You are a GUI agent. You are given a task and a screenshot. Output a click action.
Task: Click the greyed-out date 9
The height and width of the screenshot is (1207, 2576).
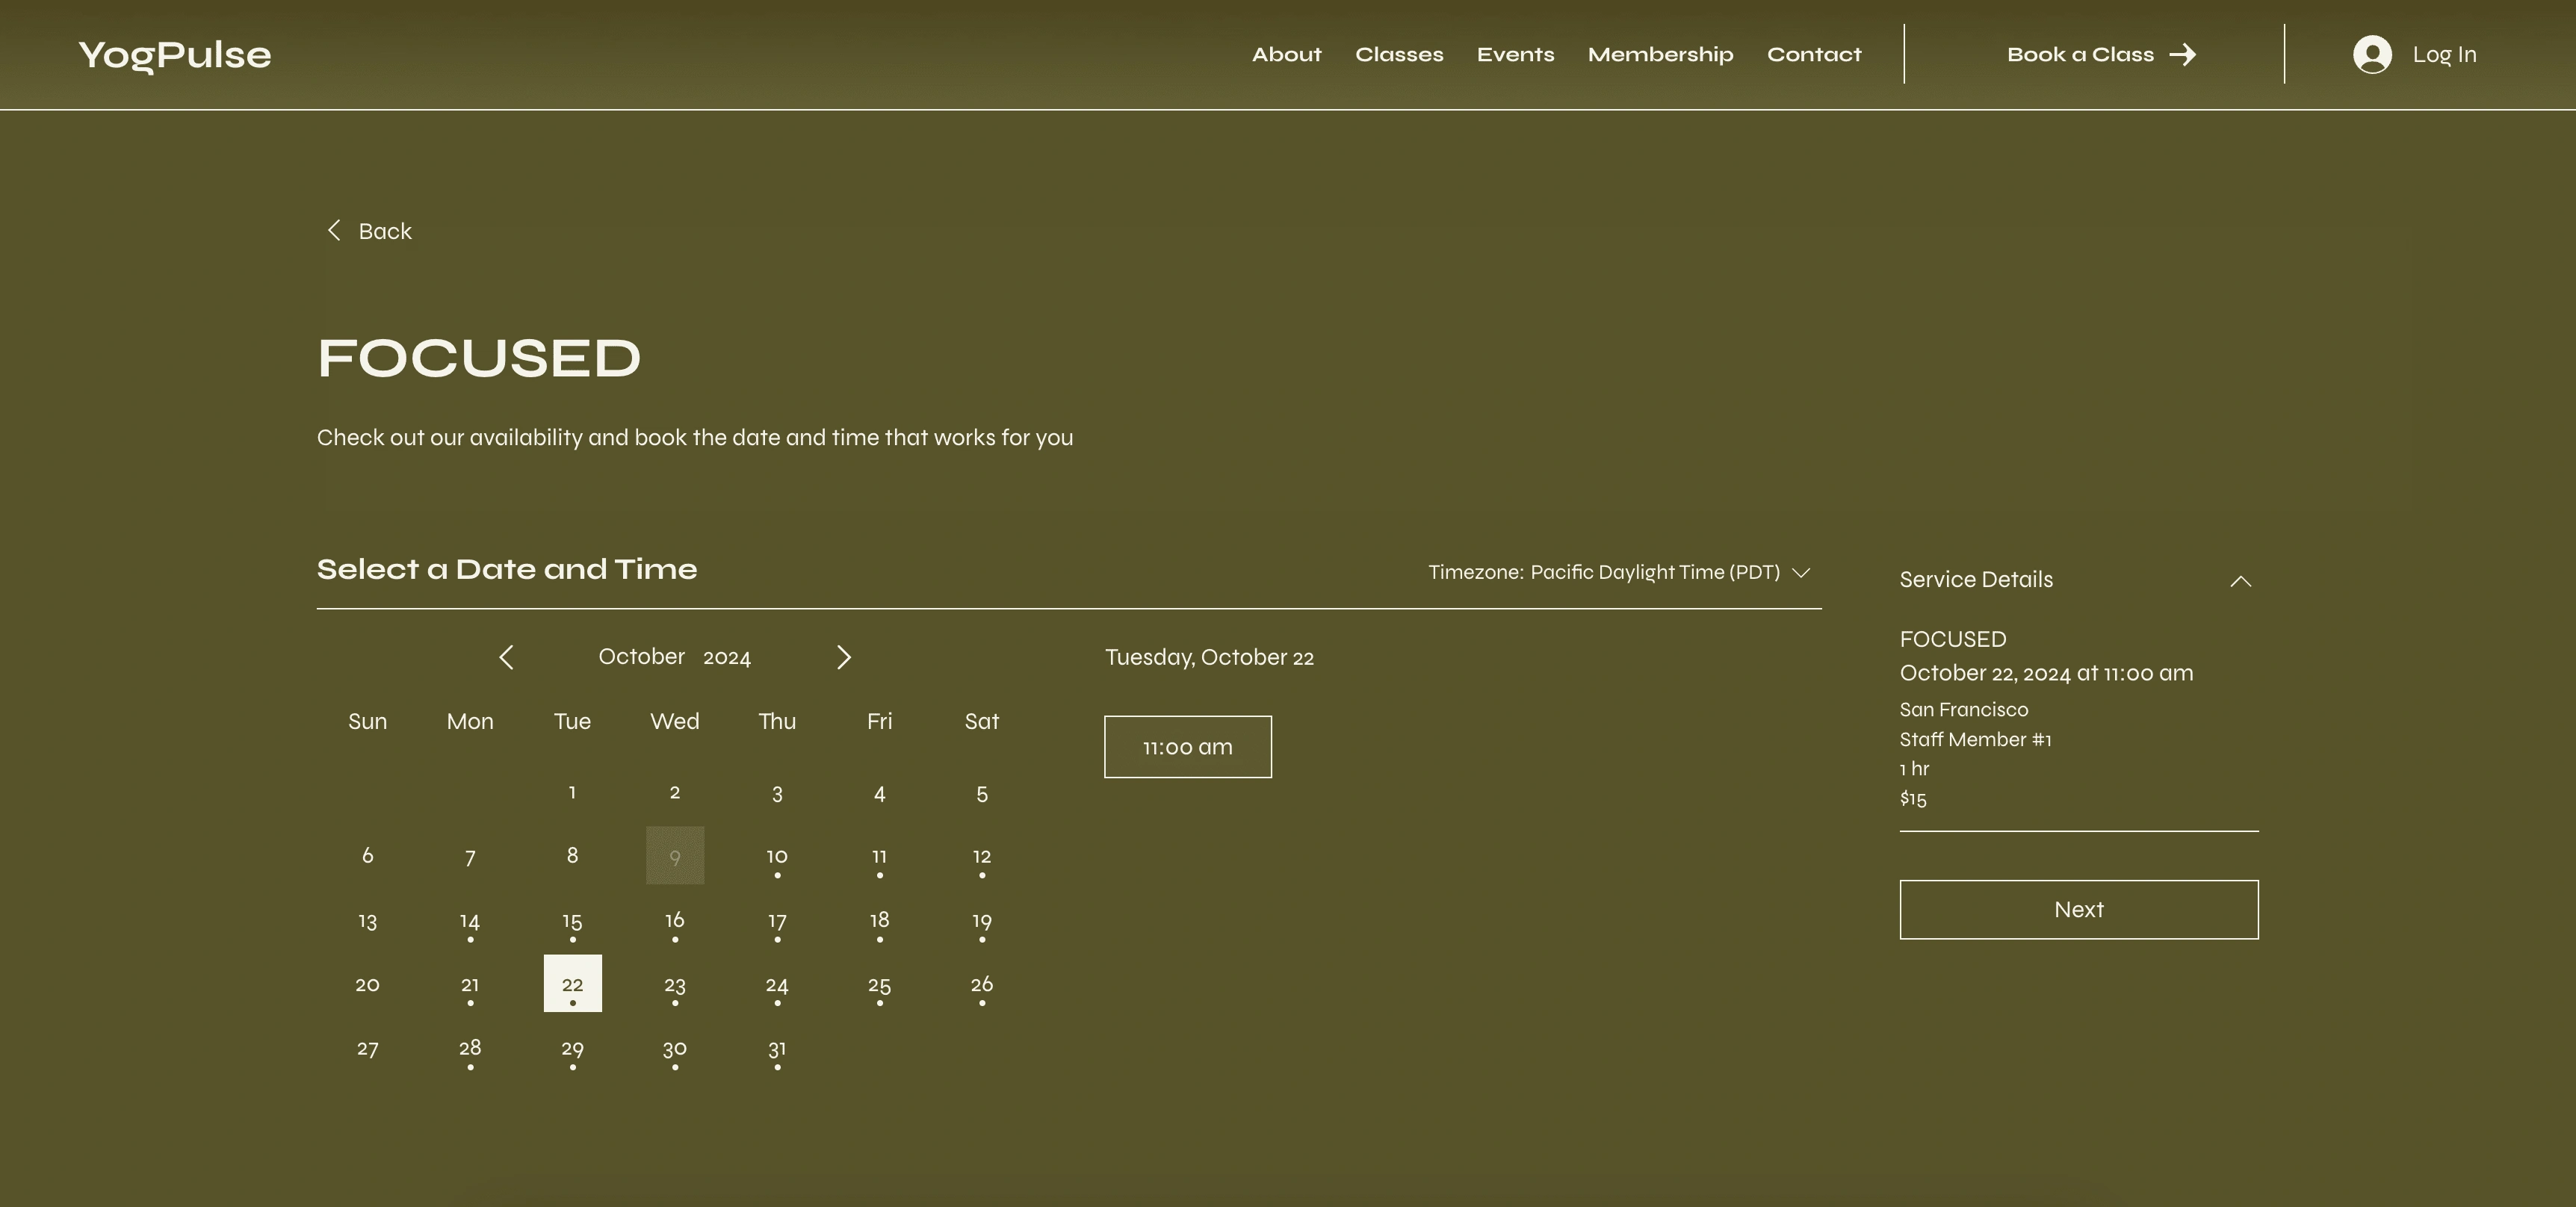(x=675, y=856)
